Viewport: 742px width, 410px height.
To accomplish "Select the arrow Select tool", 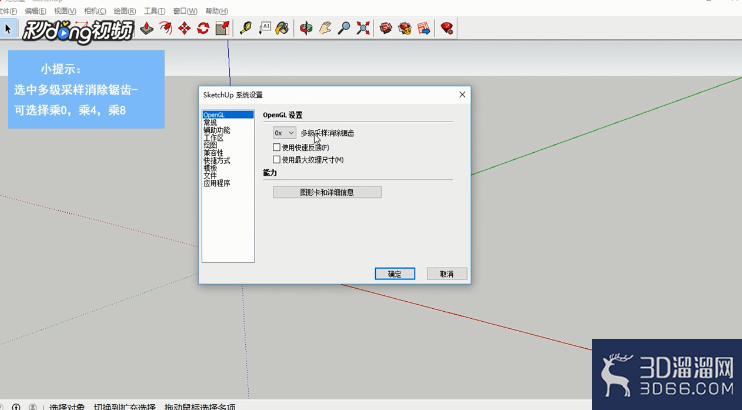I will [x=8, y=28].
